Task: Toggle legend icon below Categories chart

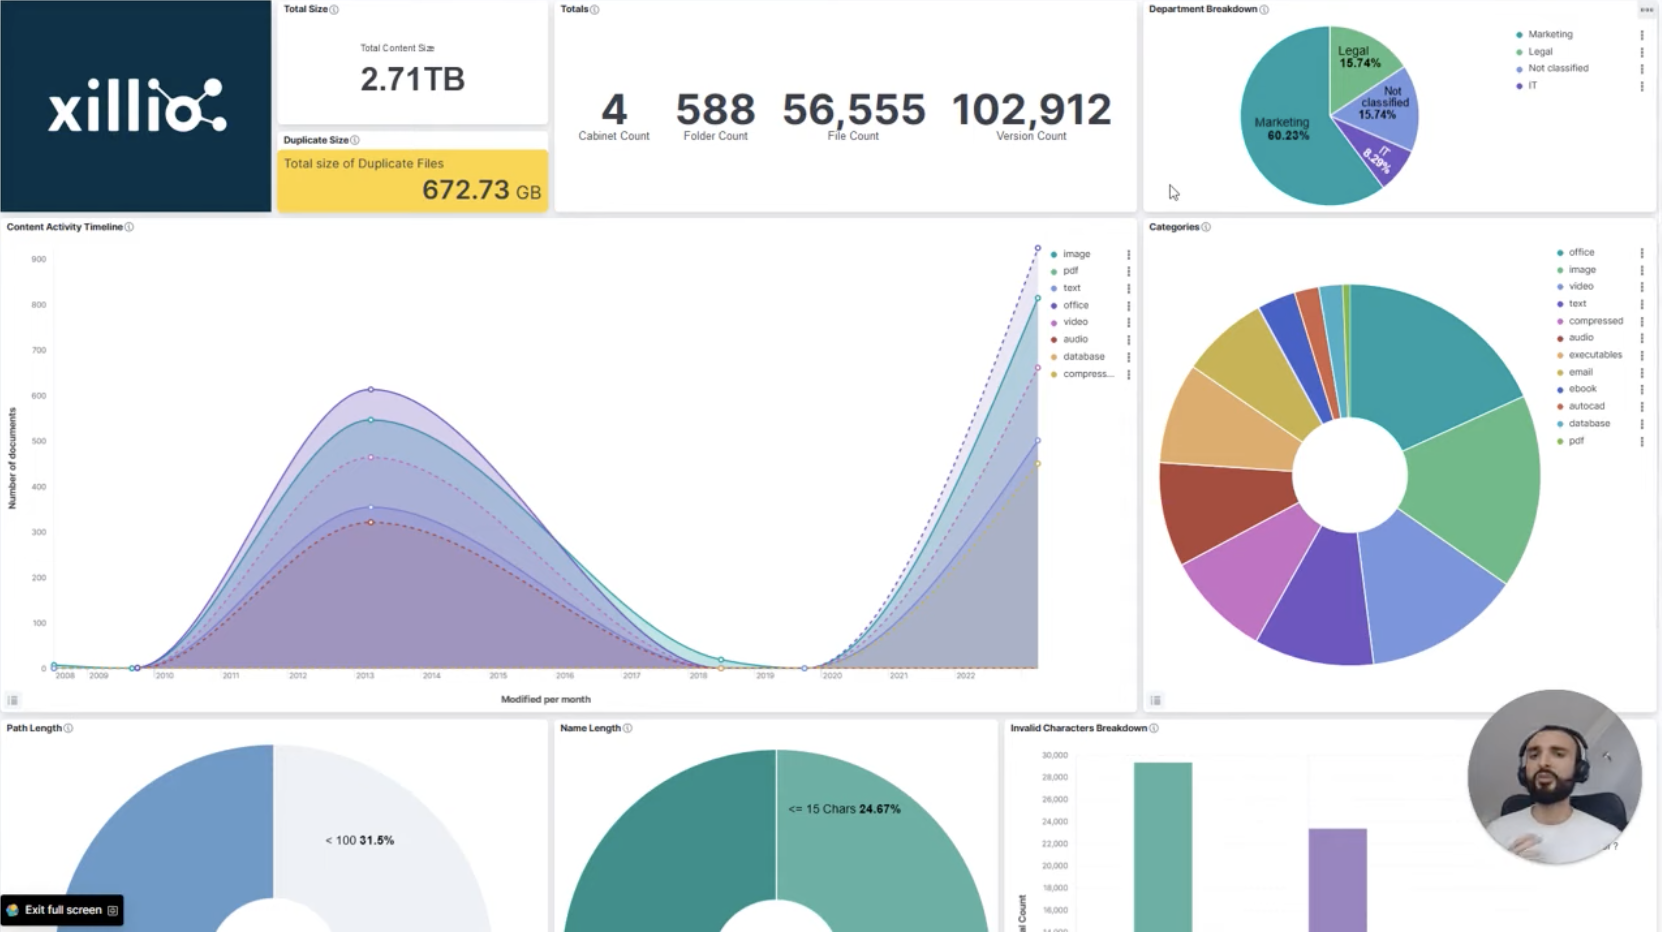Action: [1156, 701]
